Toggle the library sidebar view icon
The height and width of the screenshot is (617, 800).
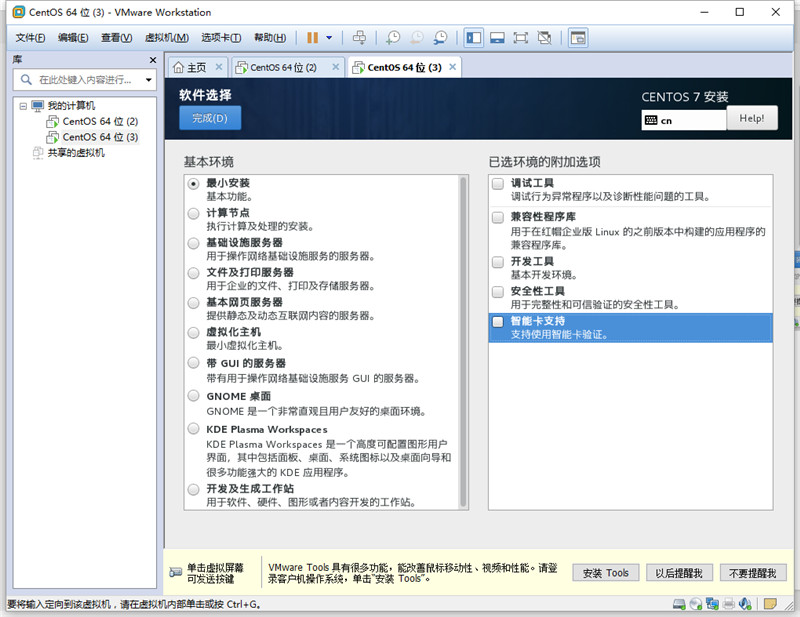coord(473,37)
